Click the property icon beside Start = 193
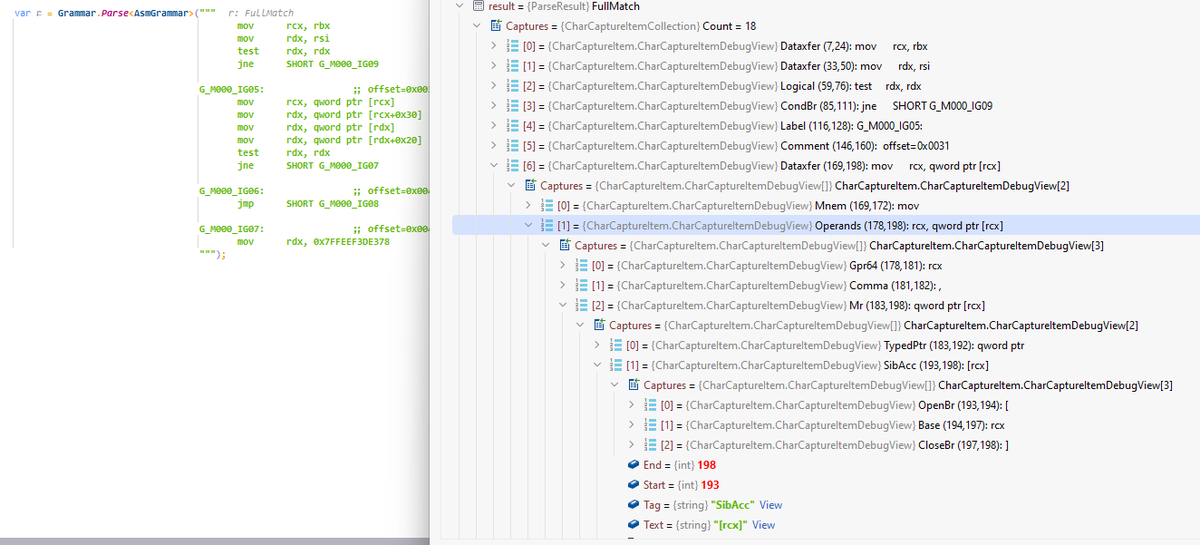The height and width of the screenshot is (545, 1200). (633, 485)
